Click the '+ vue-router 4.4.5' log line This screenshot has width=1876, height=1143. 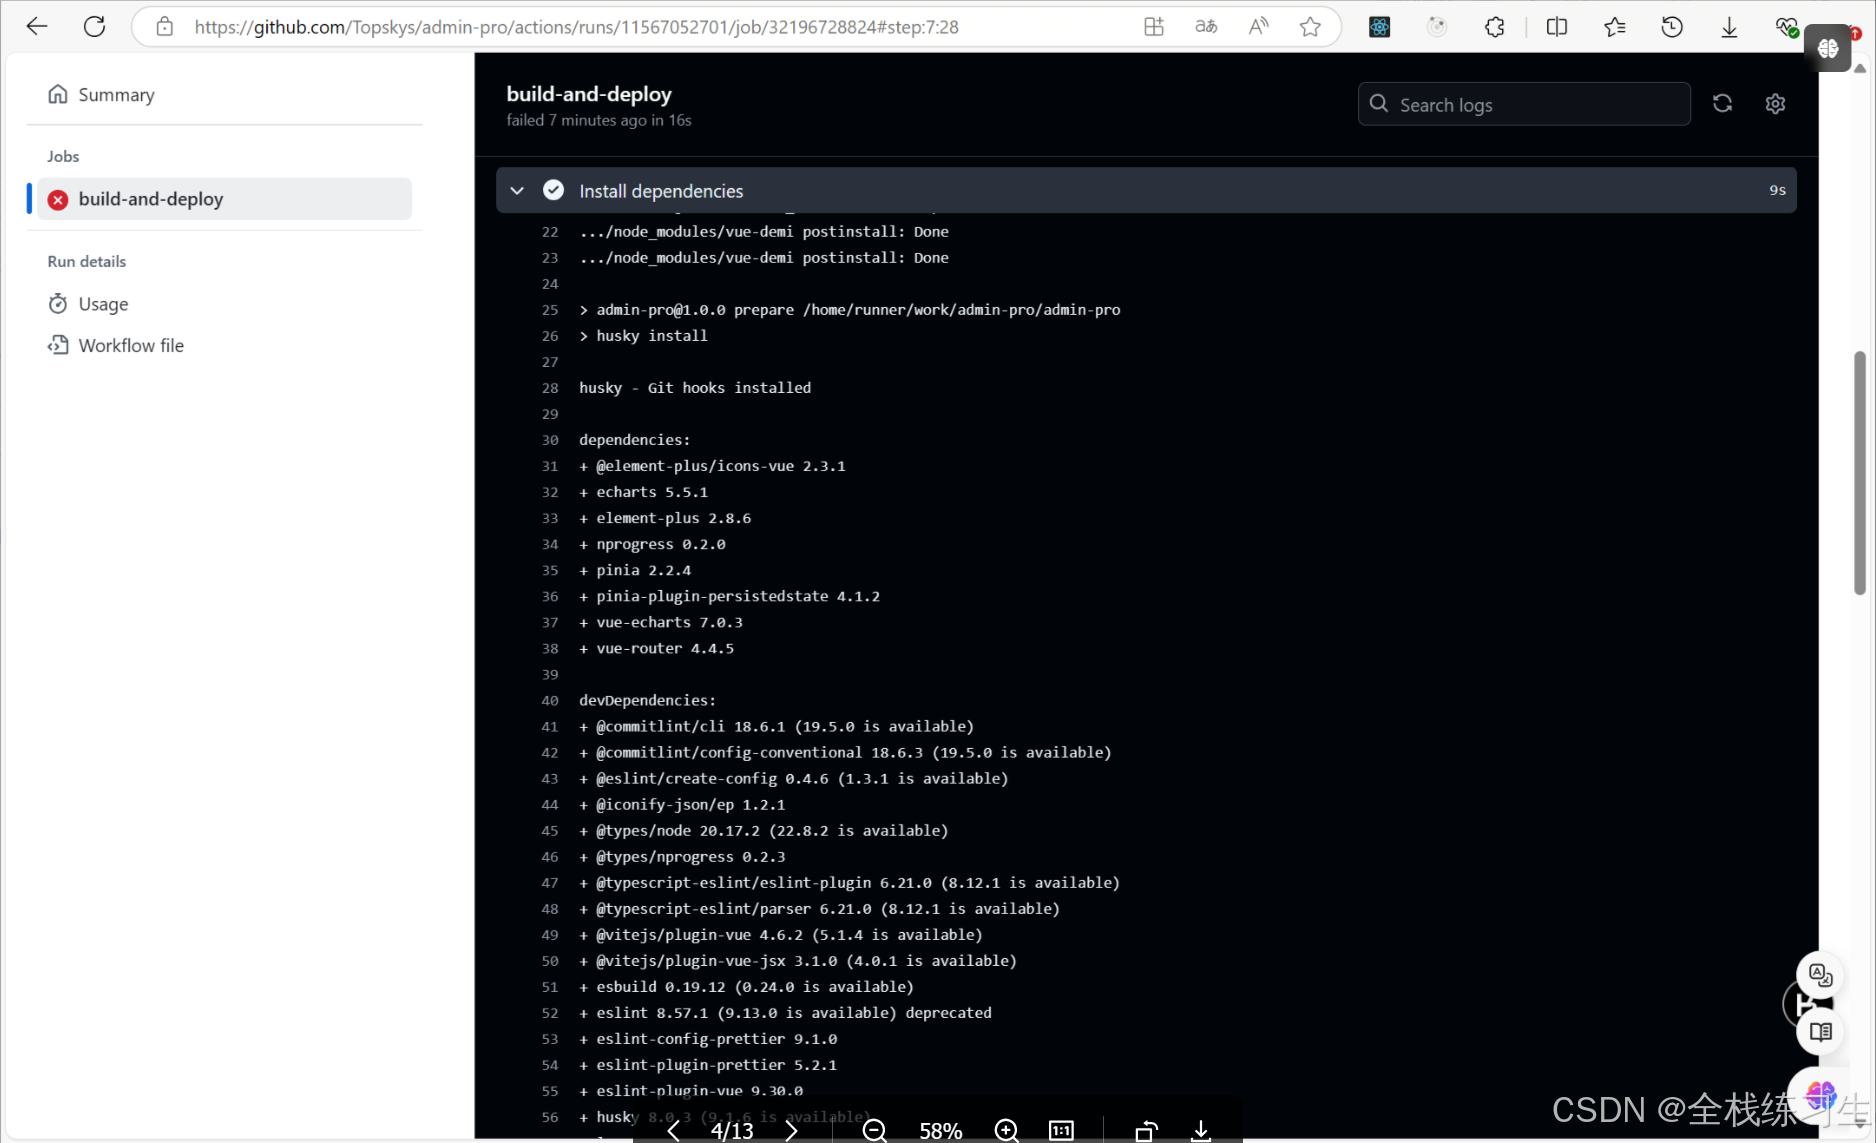click(656, 648)
